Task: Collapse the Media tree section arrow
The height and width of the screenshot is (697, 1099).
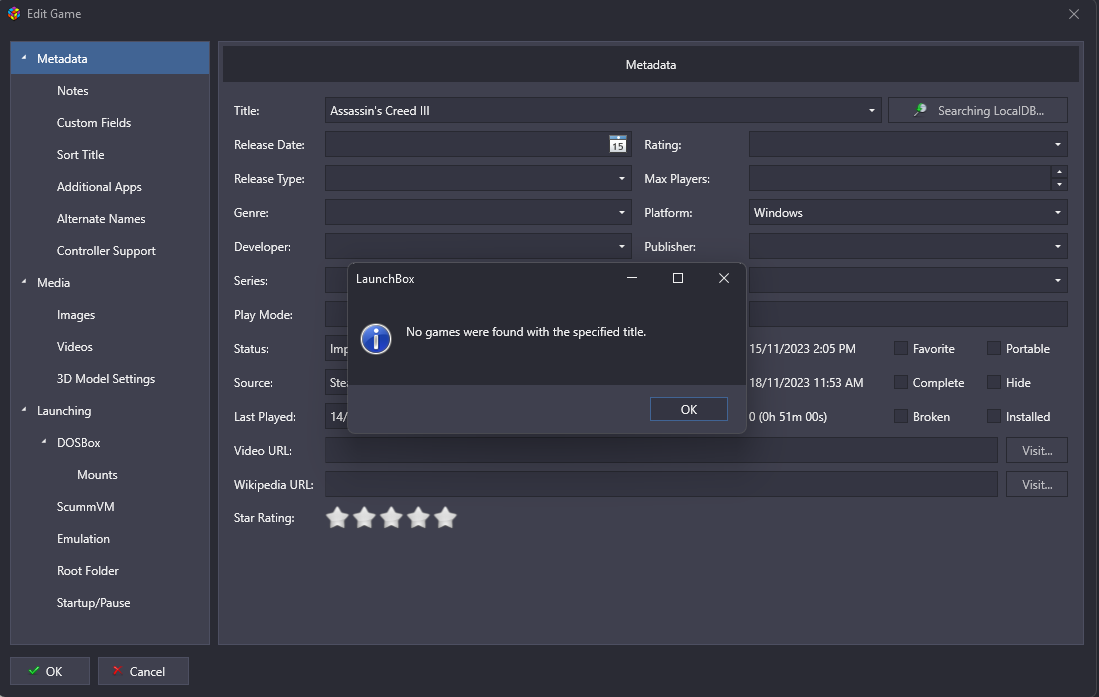Action: [x=24, y=282]
